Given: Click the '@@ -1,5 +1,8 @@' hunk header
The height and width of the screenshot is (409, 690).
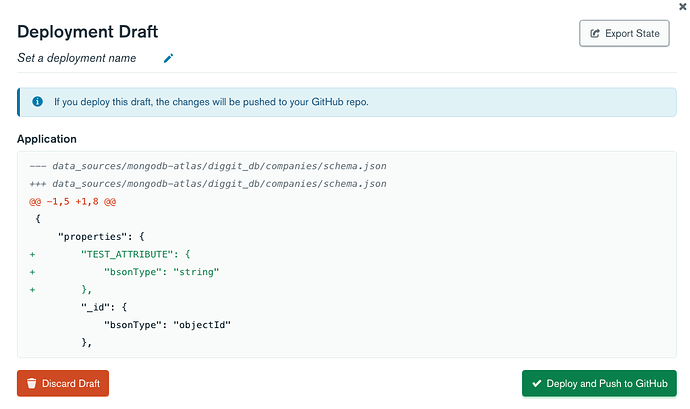Looking at the screenshot, I should point(73,201).
